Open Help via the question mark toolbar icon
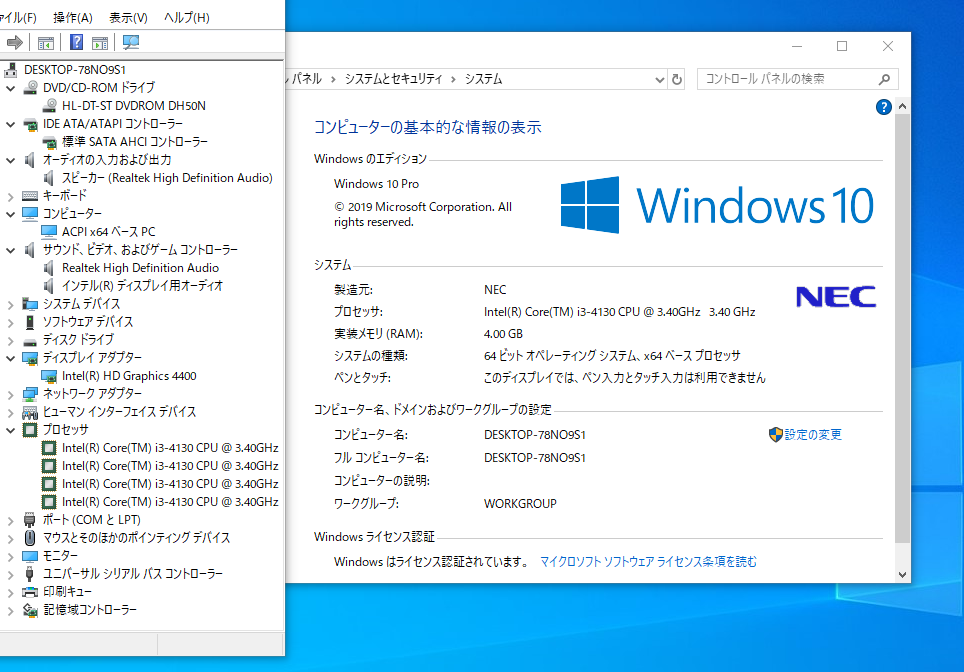Viewport: 964px width, 672px height. click(76, 42)
